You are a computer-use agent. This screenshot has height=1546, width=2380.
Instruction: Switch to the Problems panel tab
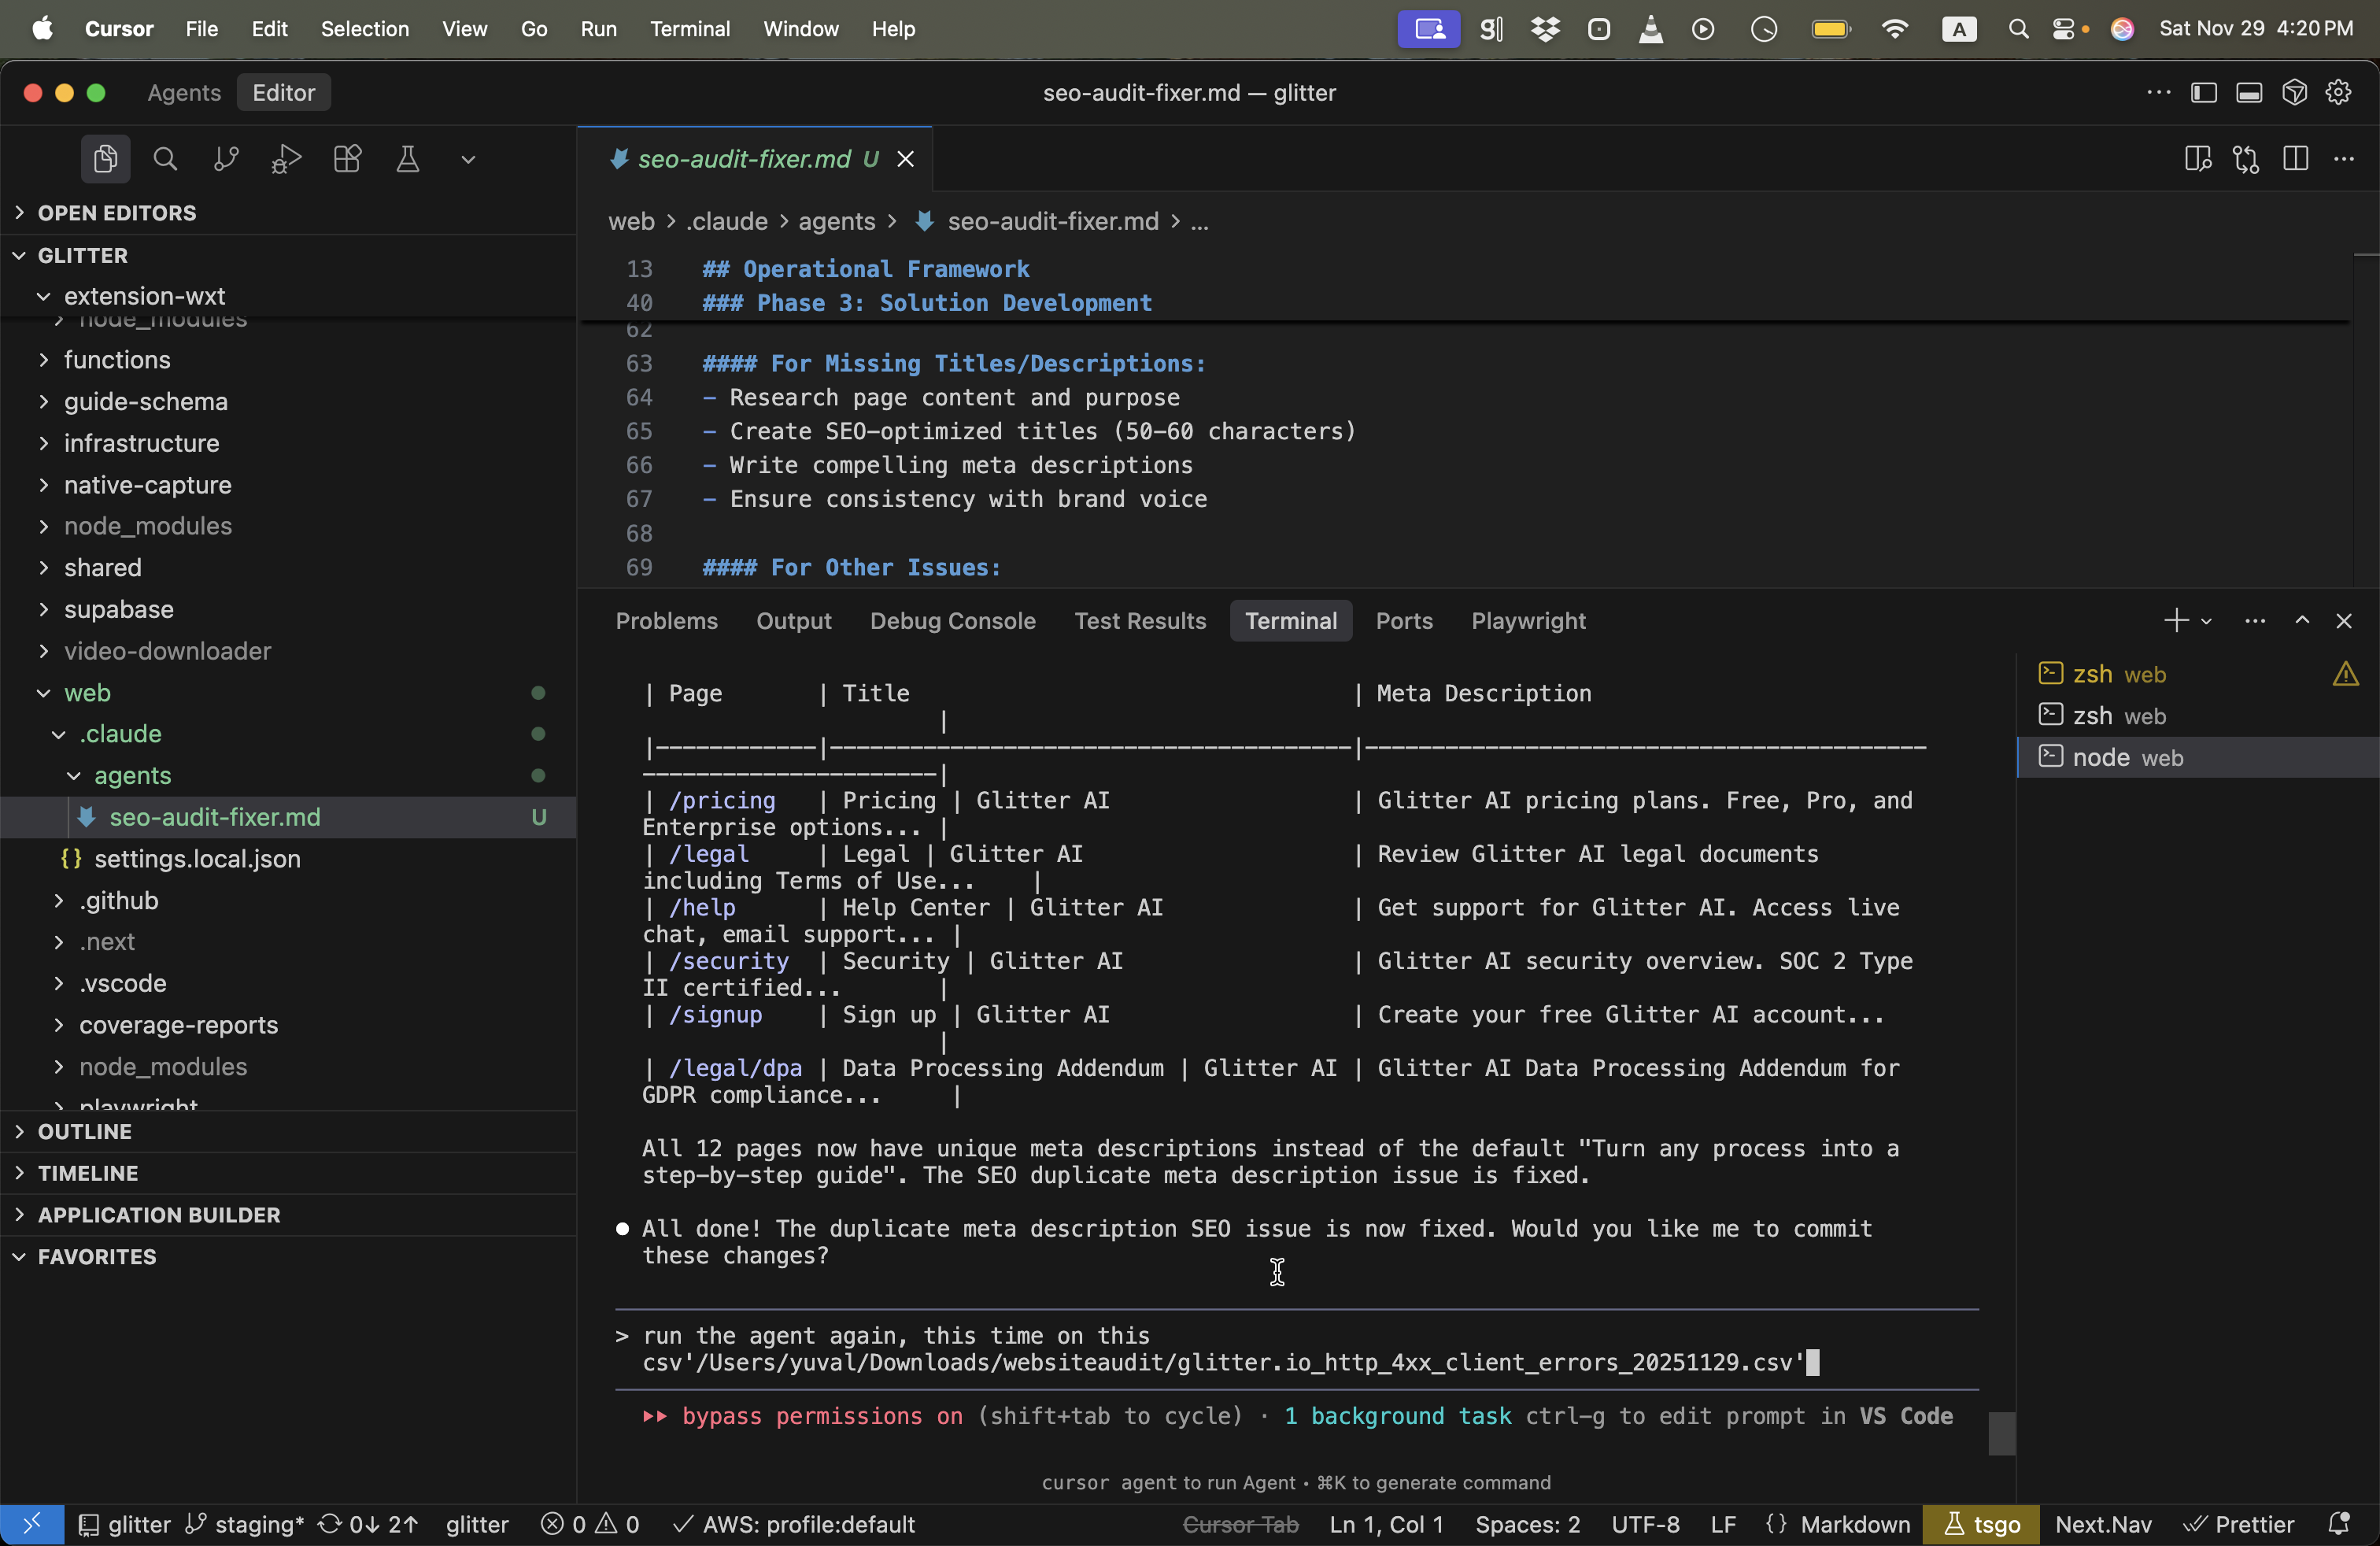[x=666, y=621]
